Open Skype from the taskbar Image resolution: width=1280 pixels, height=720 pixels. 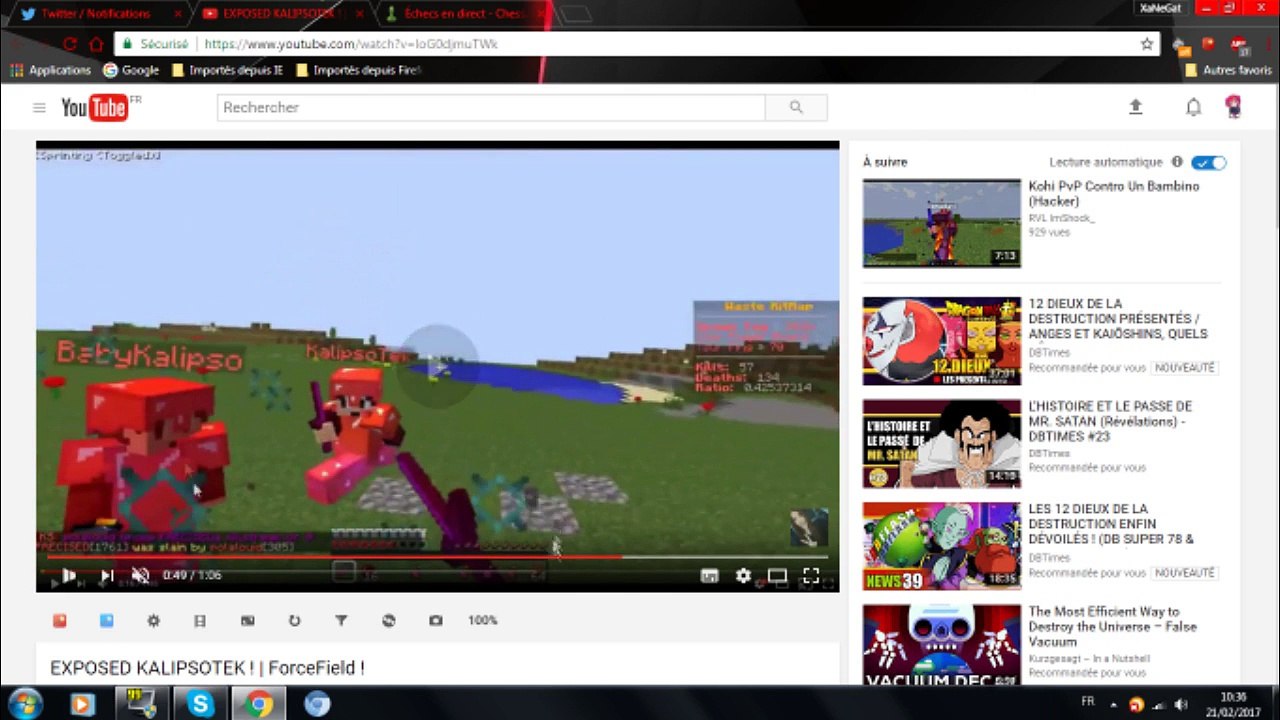200,704
